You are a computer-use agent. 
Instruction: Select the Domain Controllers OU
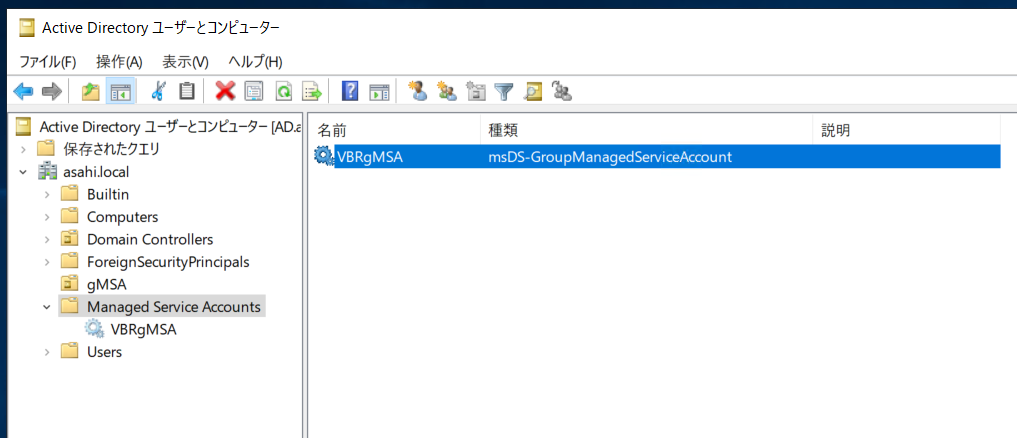tap(150, 239)
